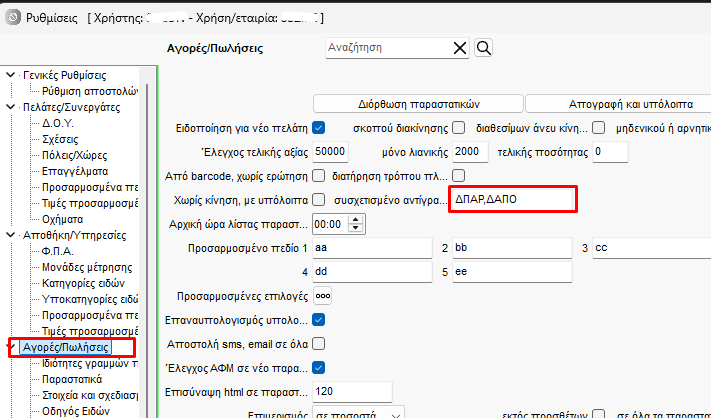Screen dimensions: 711x418
Task: Click the settings tree vertical scrollbar
Action: click(146, 249)
